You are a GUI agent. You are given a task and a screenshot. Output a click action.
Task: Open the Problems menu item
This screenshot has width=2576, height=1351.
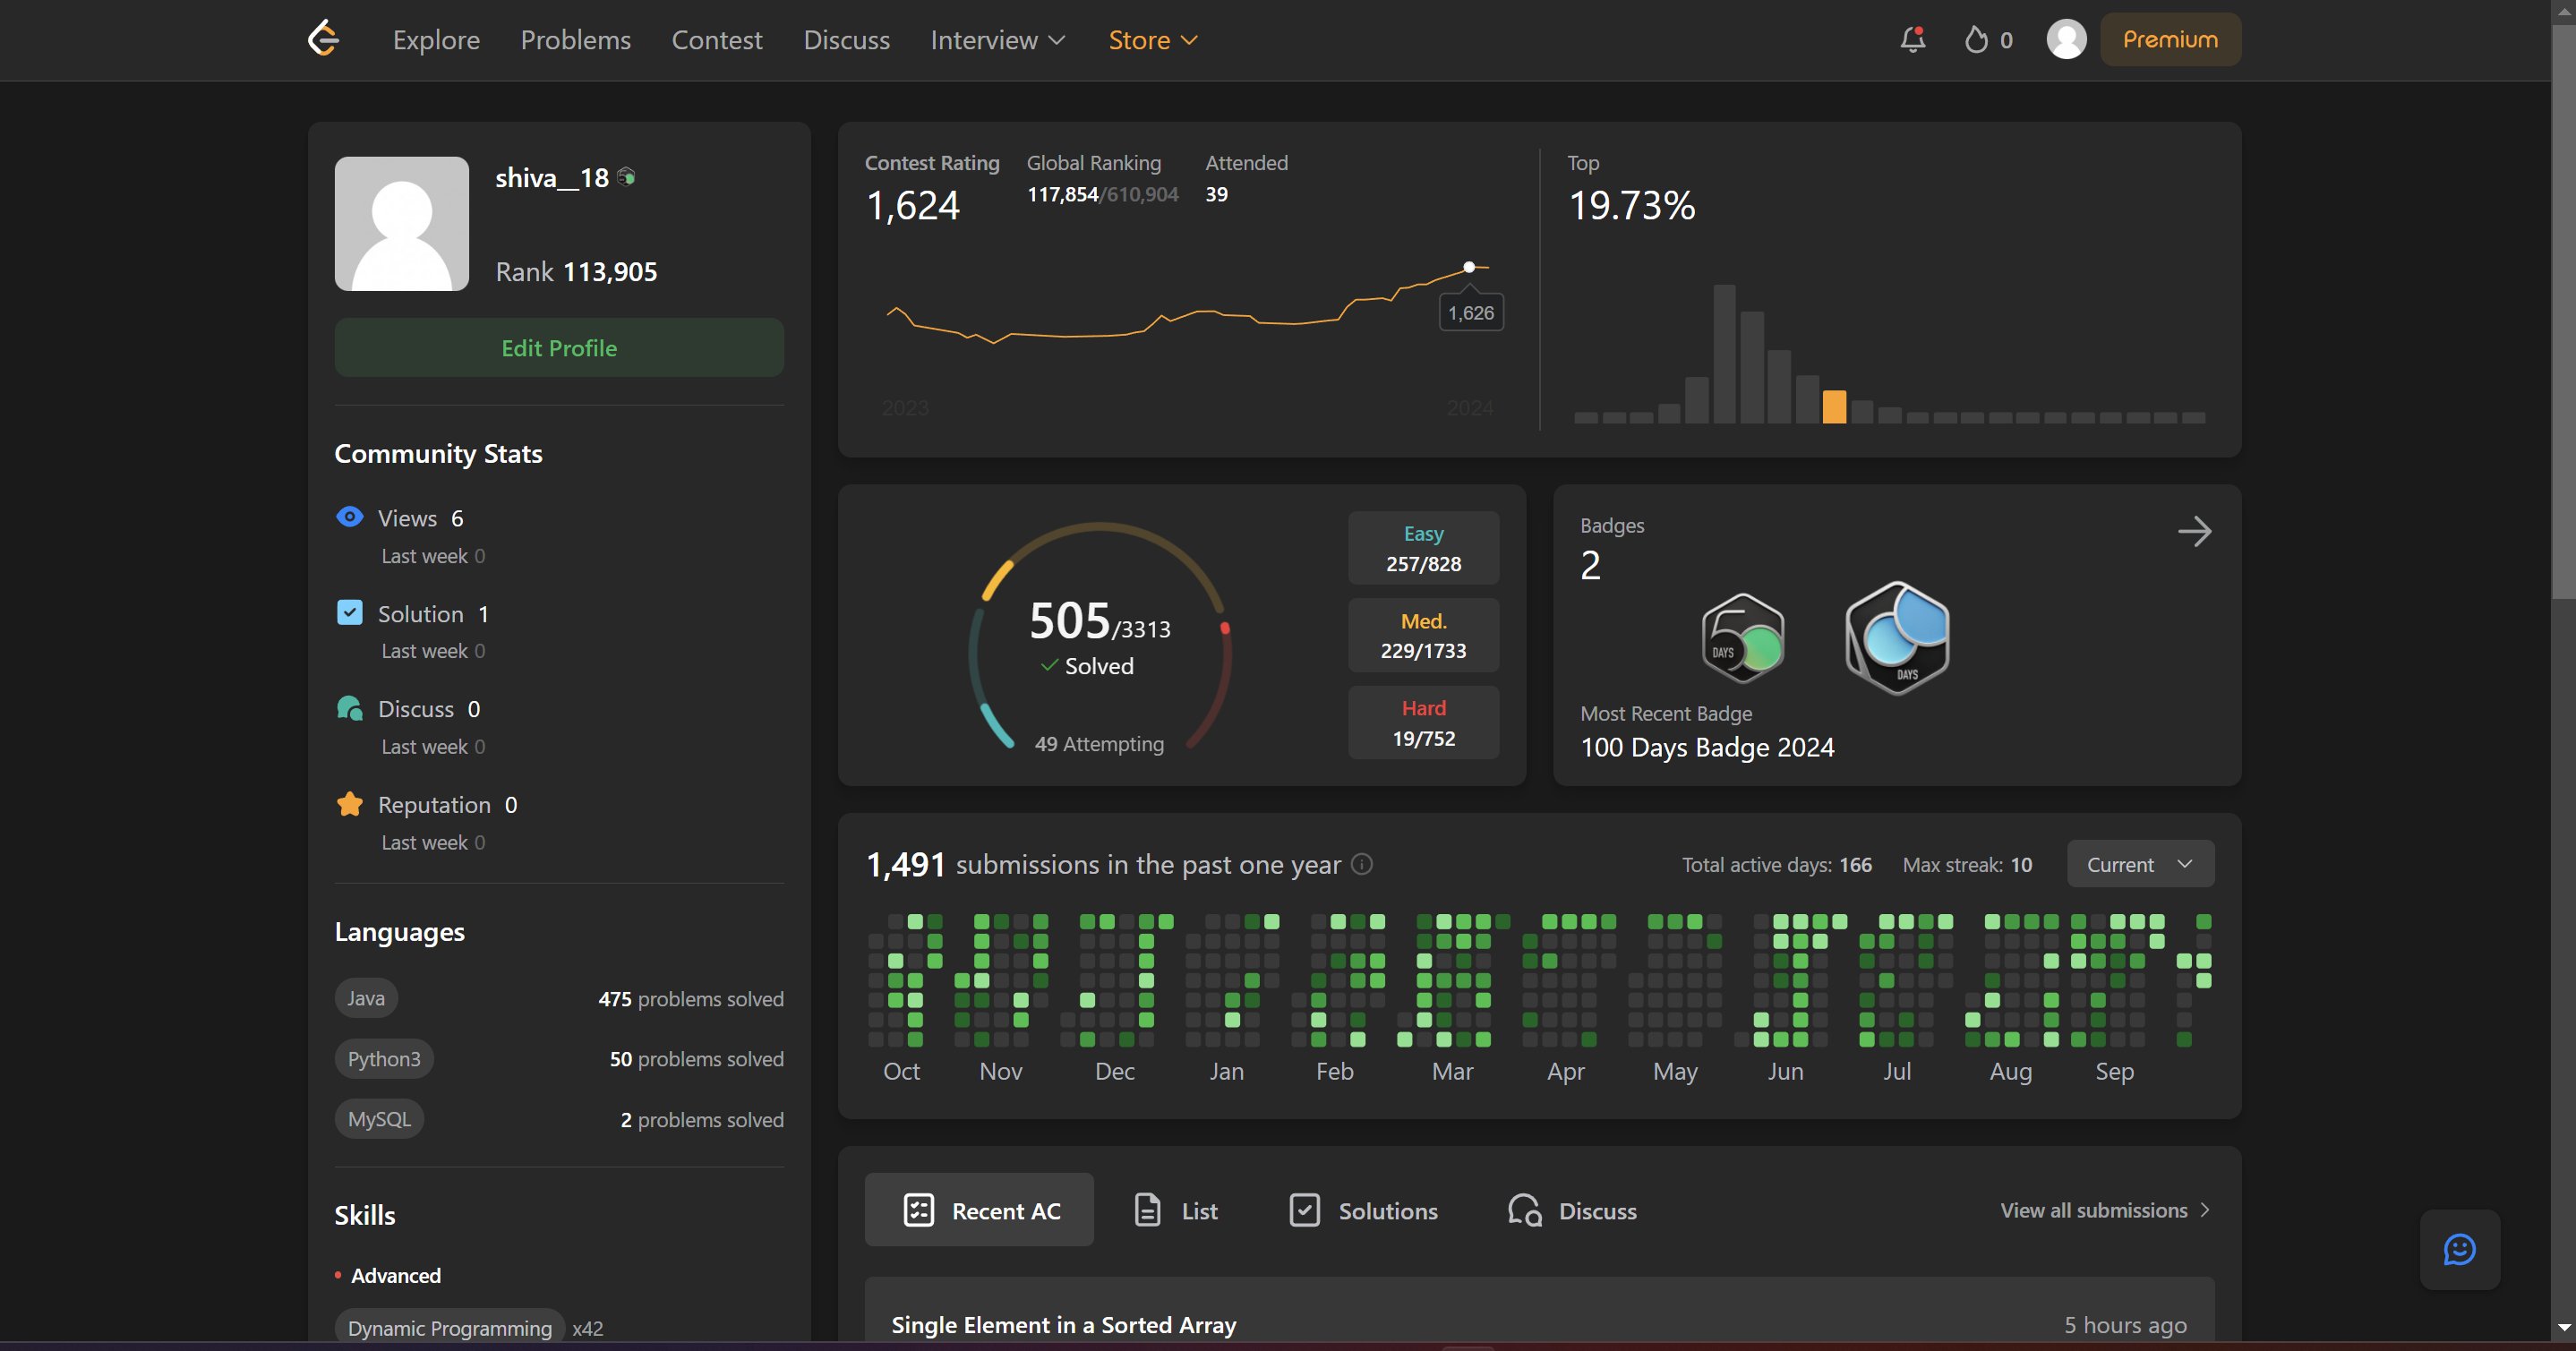point(575,40)
